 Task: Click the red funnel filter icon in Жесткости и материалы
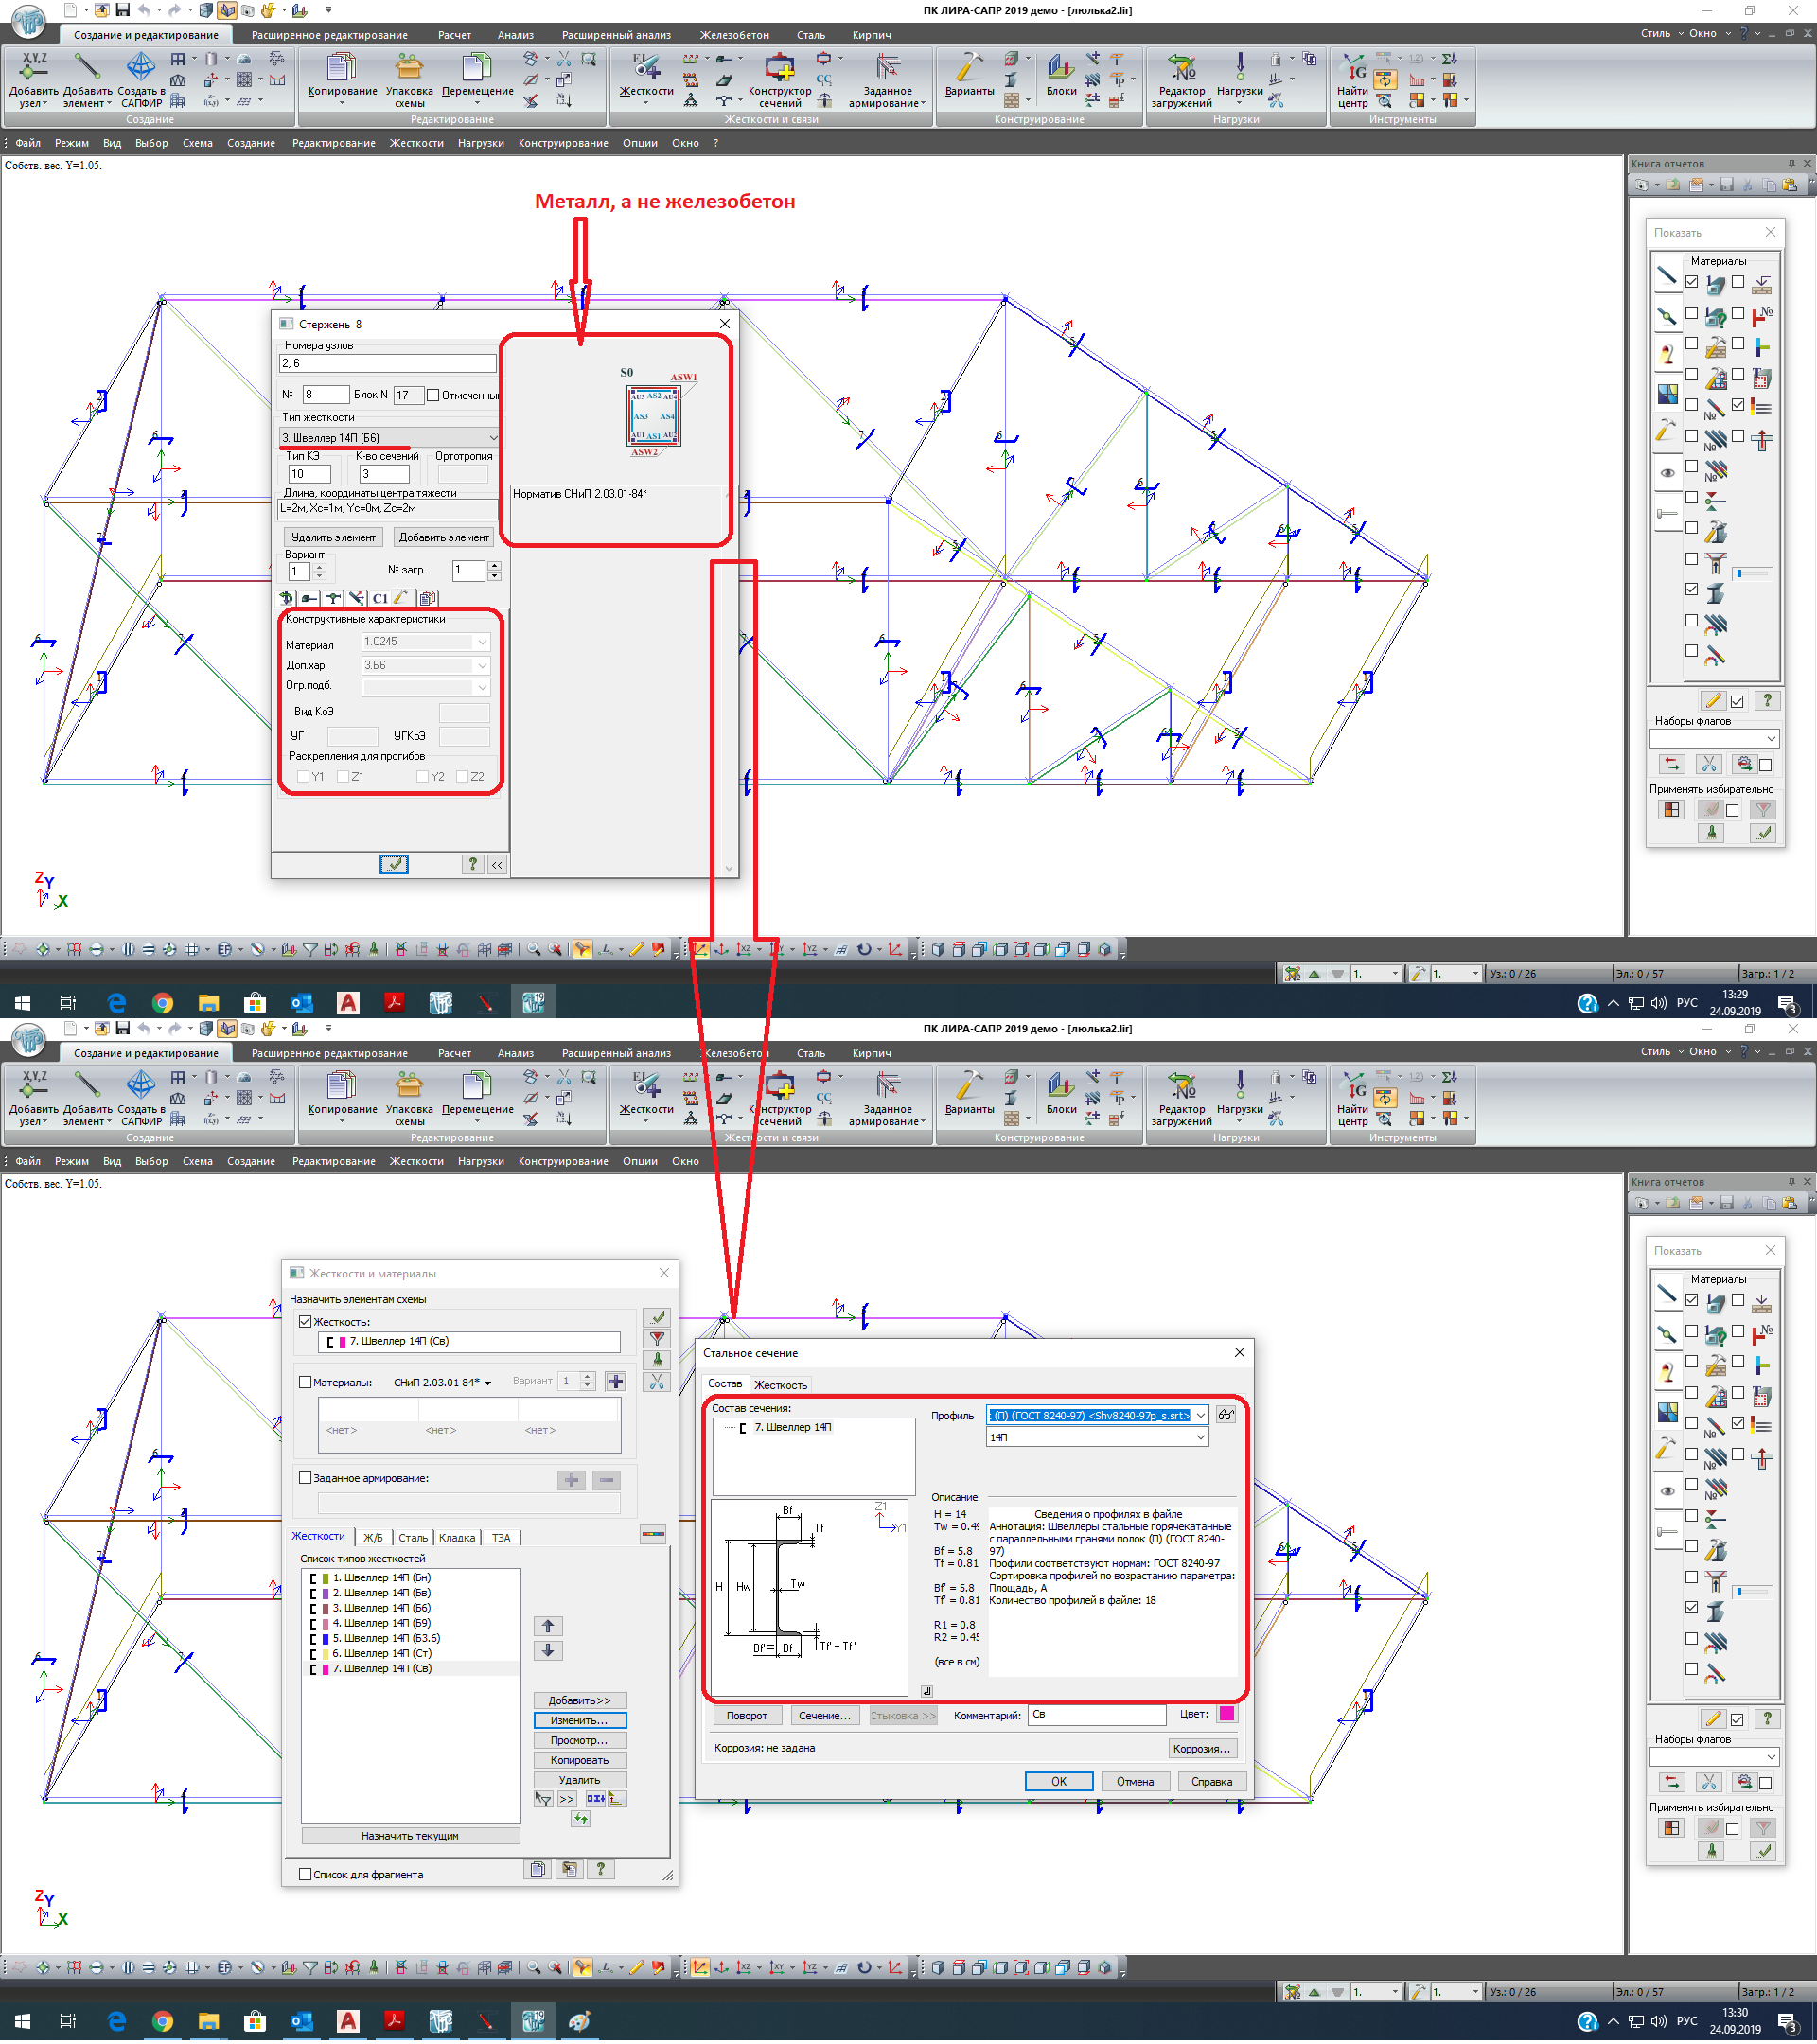pyautogui.click(x=657, y=1338)
